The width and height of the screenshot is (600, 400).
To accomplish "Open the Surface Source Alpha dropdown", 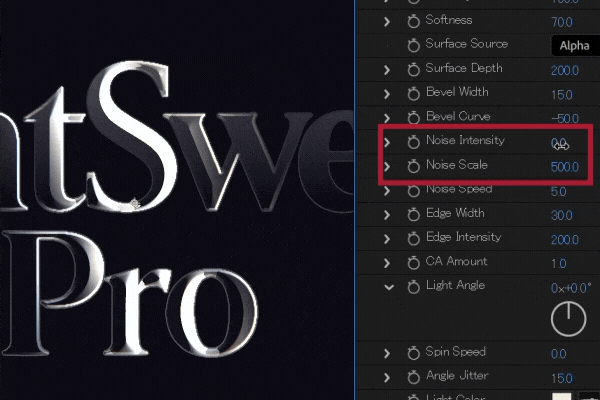I will (x=574, y=45).
